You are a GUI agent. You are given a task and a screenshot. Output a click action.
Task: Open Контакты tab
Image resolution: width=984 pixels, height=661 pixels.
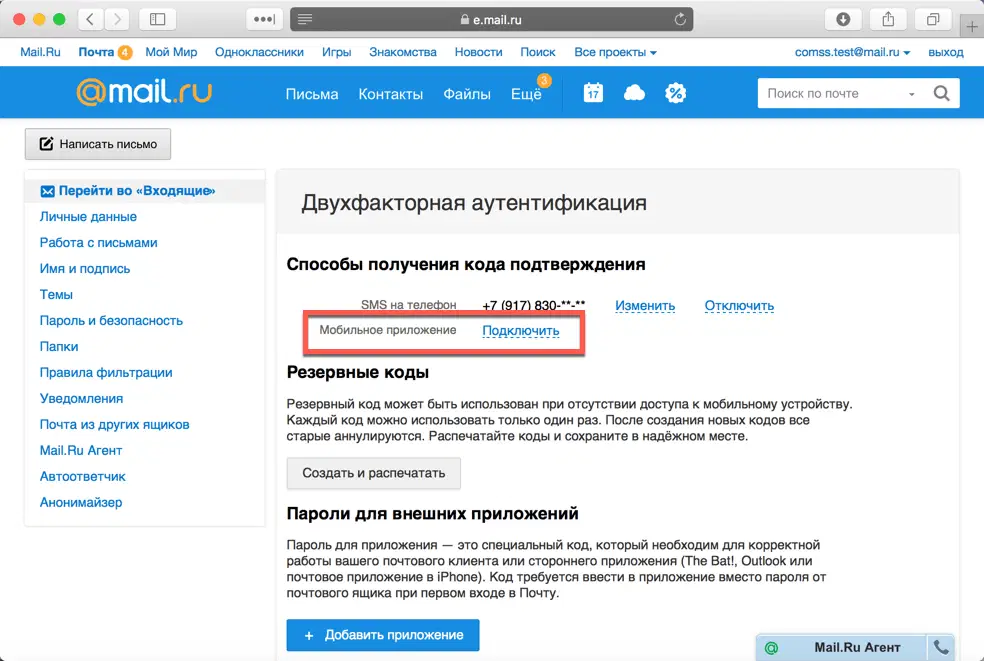coord(390,94)
